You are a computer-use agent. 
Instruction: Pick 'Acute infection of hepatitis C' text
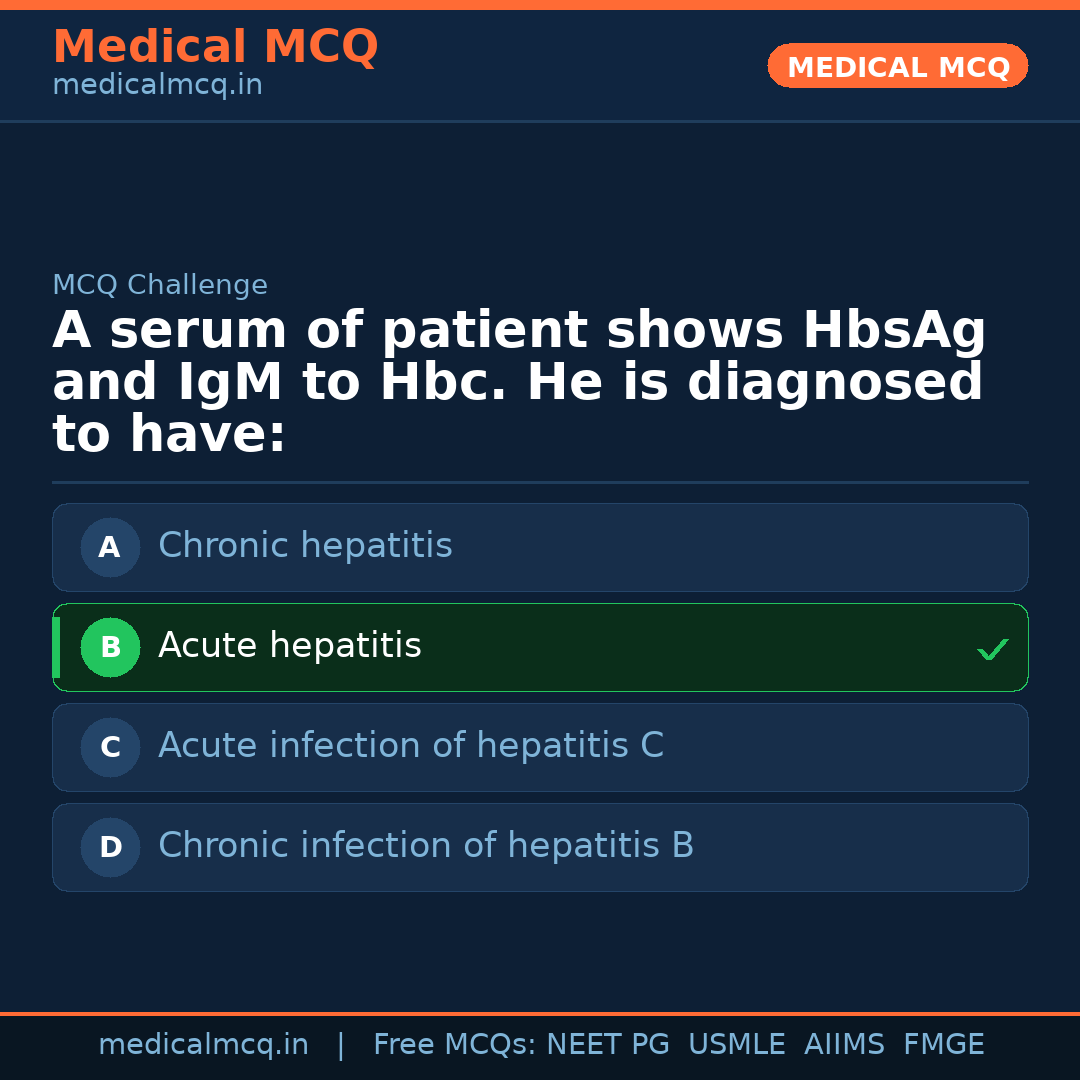pos(410,746)
